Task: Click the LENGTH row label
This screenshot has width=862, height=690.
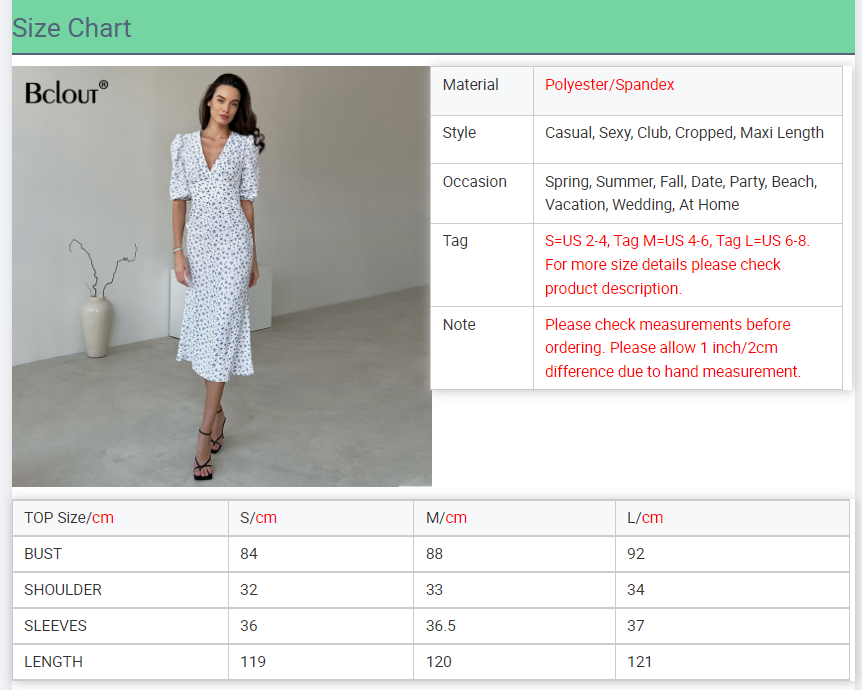Action: (53, 662)
